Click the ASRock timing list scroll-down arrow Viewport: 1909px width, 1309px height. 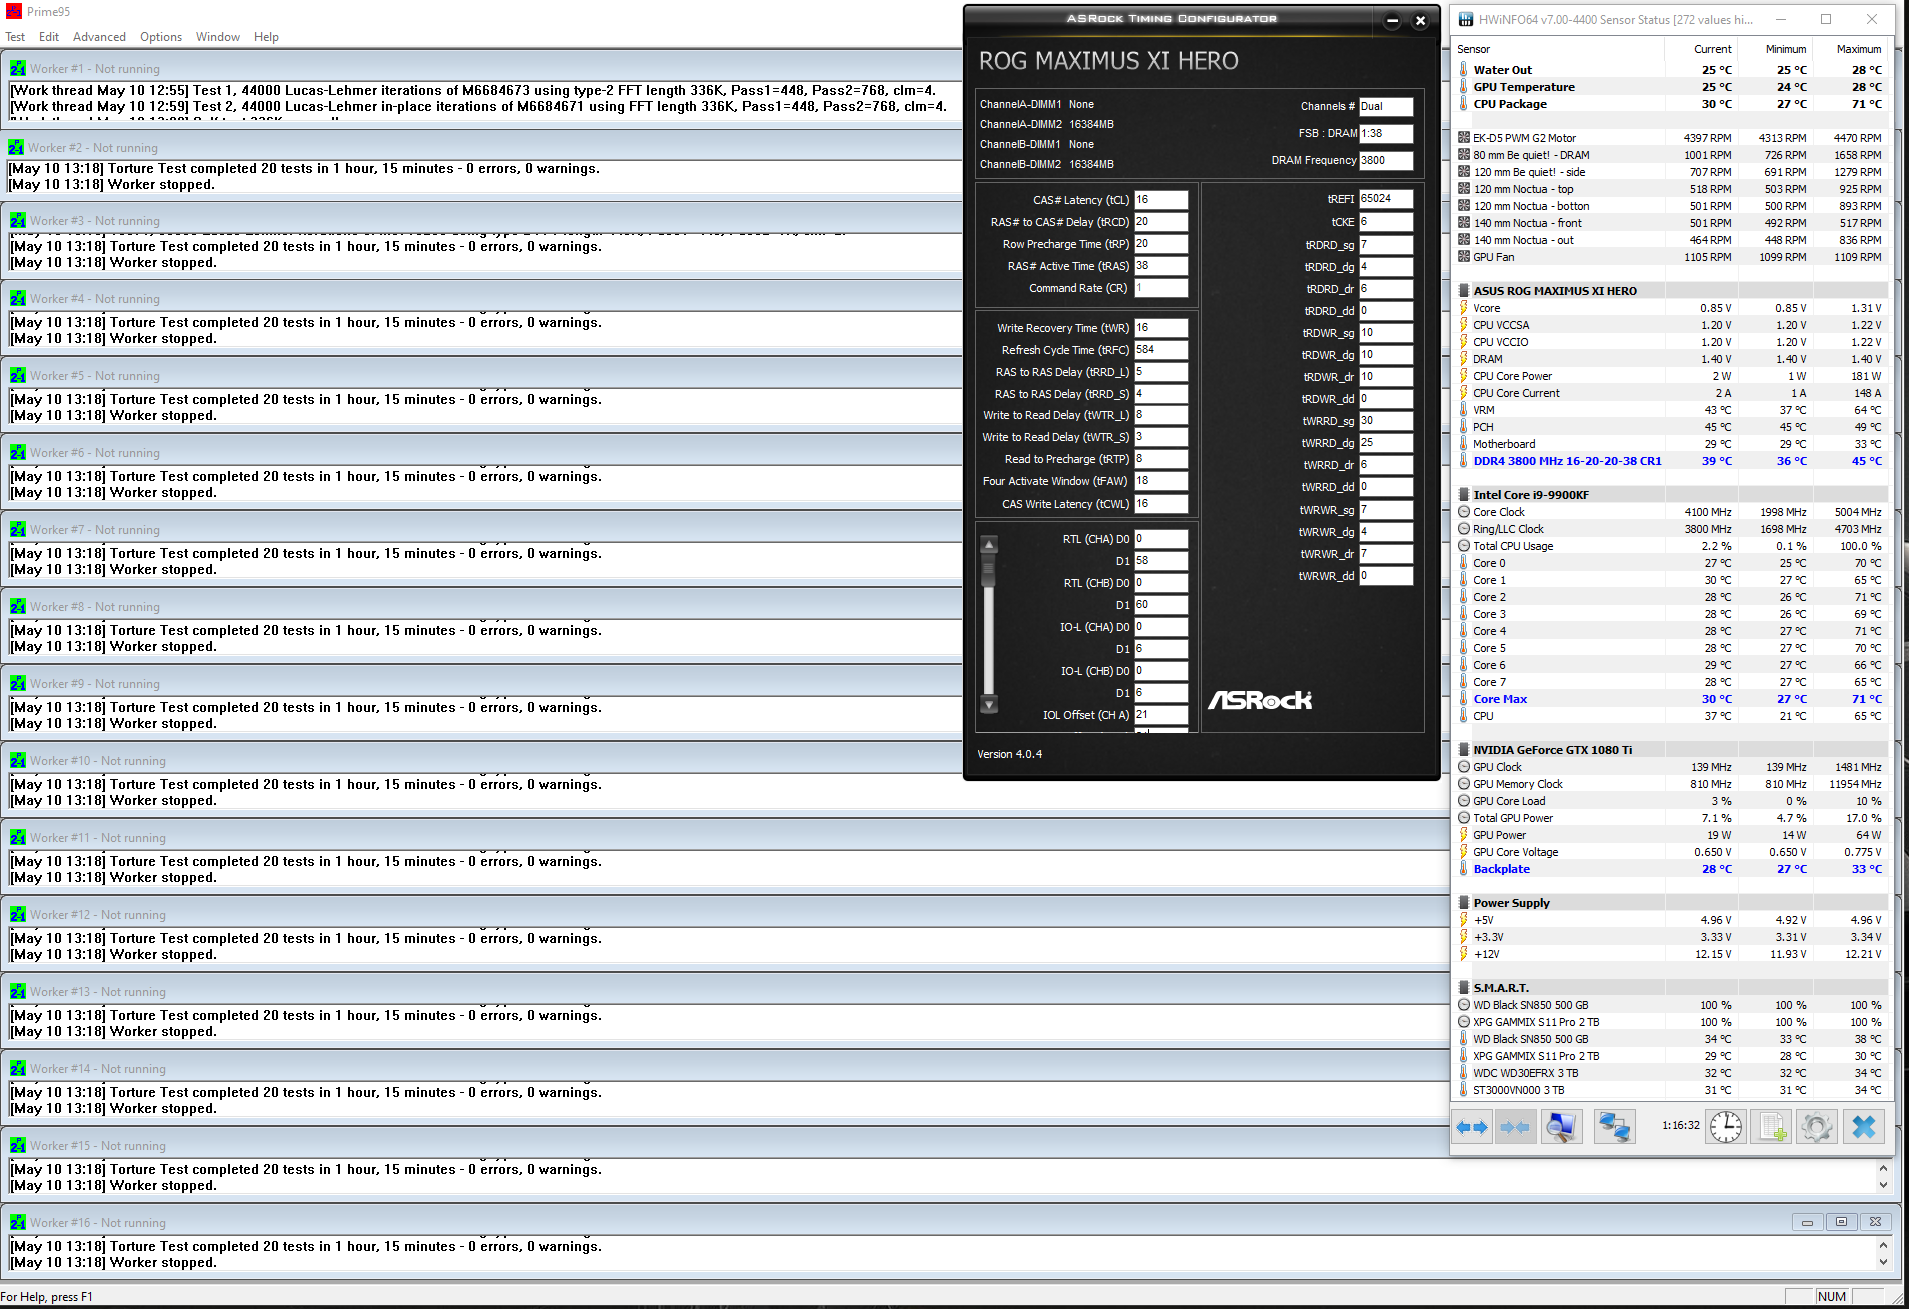(989, 704)
